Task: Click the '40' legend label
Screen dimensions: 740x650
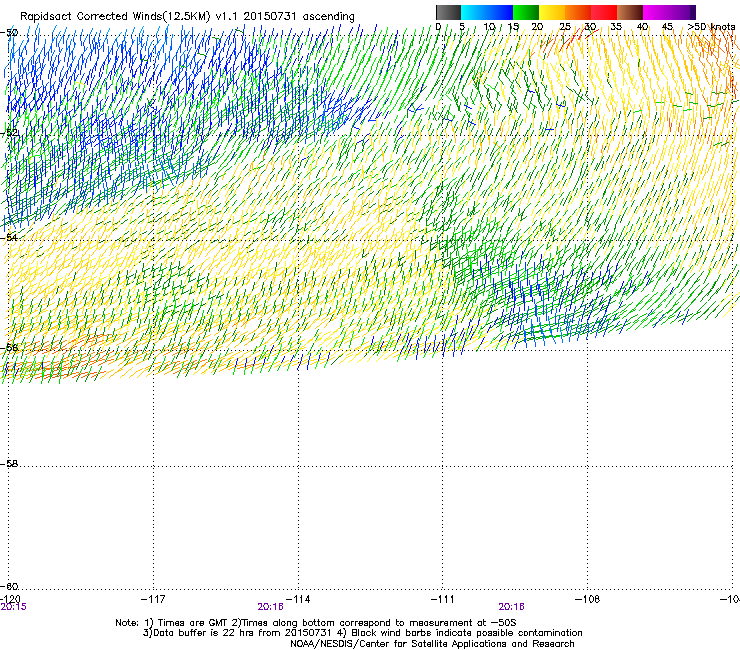Action: (x=642, y=27)
